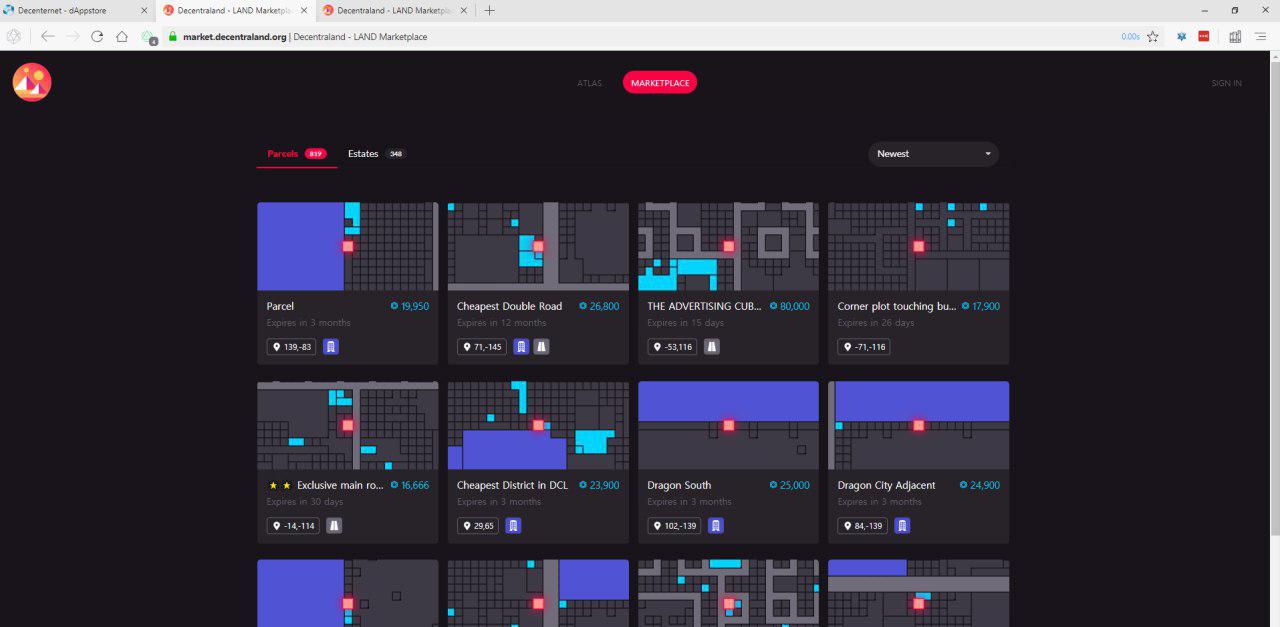This screenshot has width=1280, height=627.
Task: Open the browser main menu button
Action: pyautogui.click(x=1261, y=36)
